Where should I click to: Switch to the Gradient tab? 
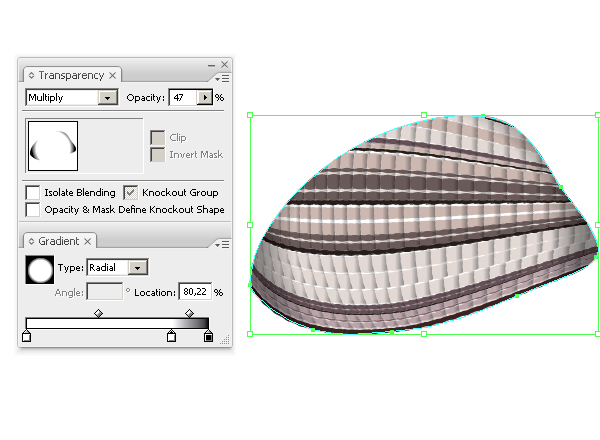coord(59,241)
